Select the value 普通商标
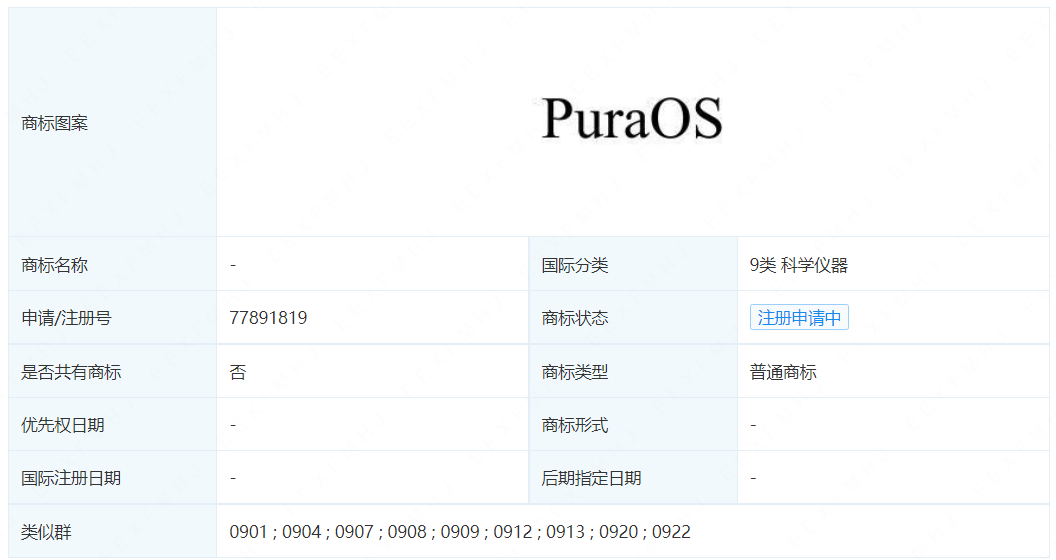The width and height of the screenshot is (1056, 560). [783, 372]
